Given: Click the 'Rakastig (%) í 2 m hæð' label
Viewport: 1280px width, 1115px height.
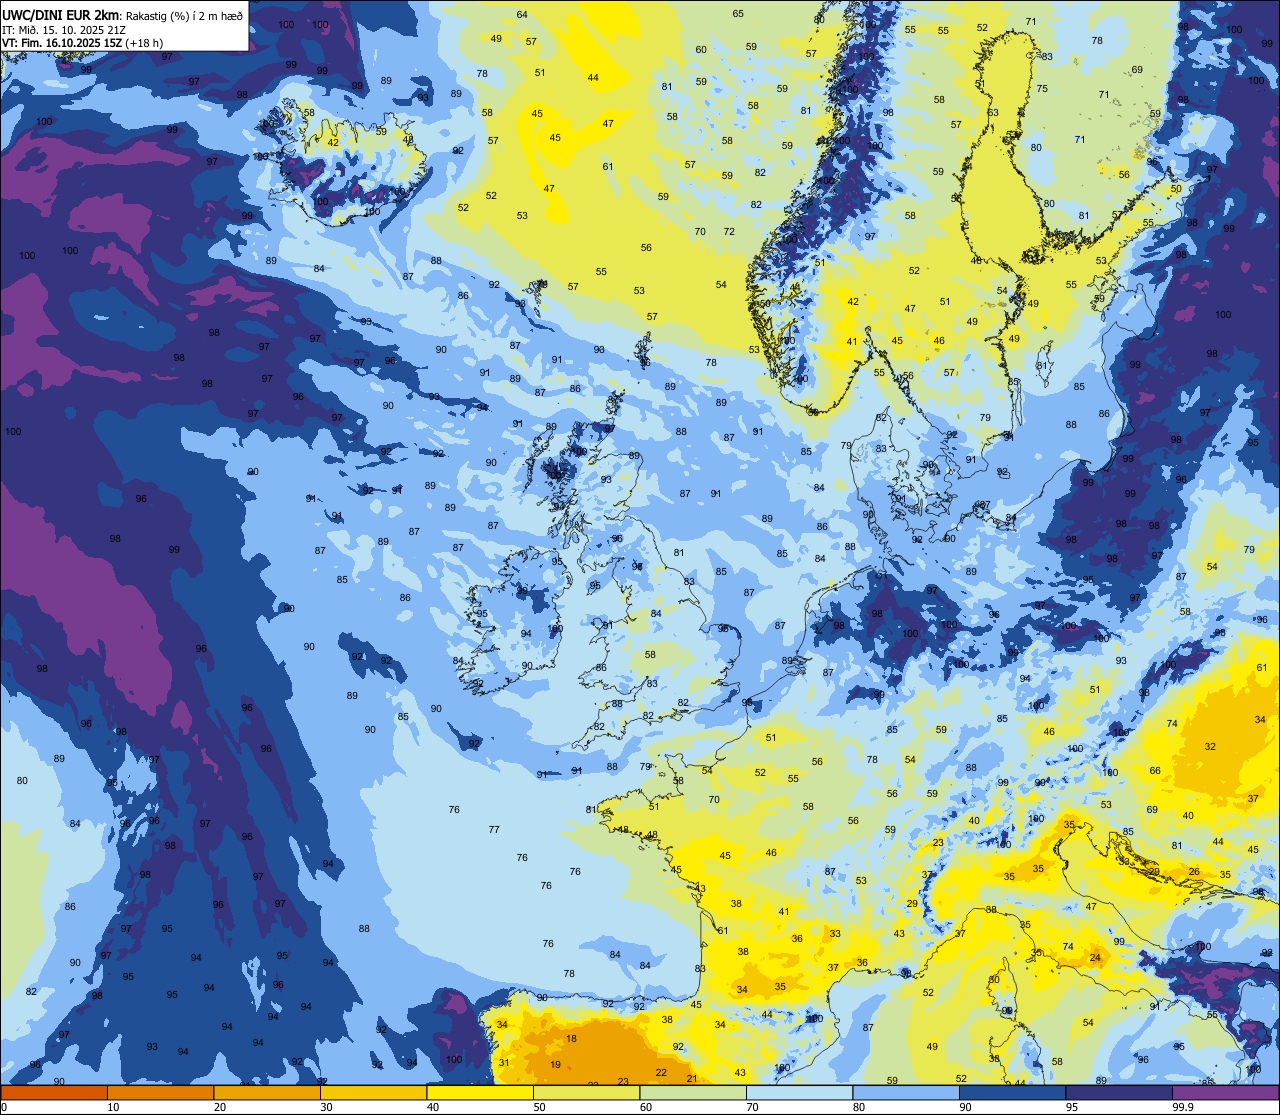Looking at the screenshot, I should pyautogui.click(x=184, y=14).
